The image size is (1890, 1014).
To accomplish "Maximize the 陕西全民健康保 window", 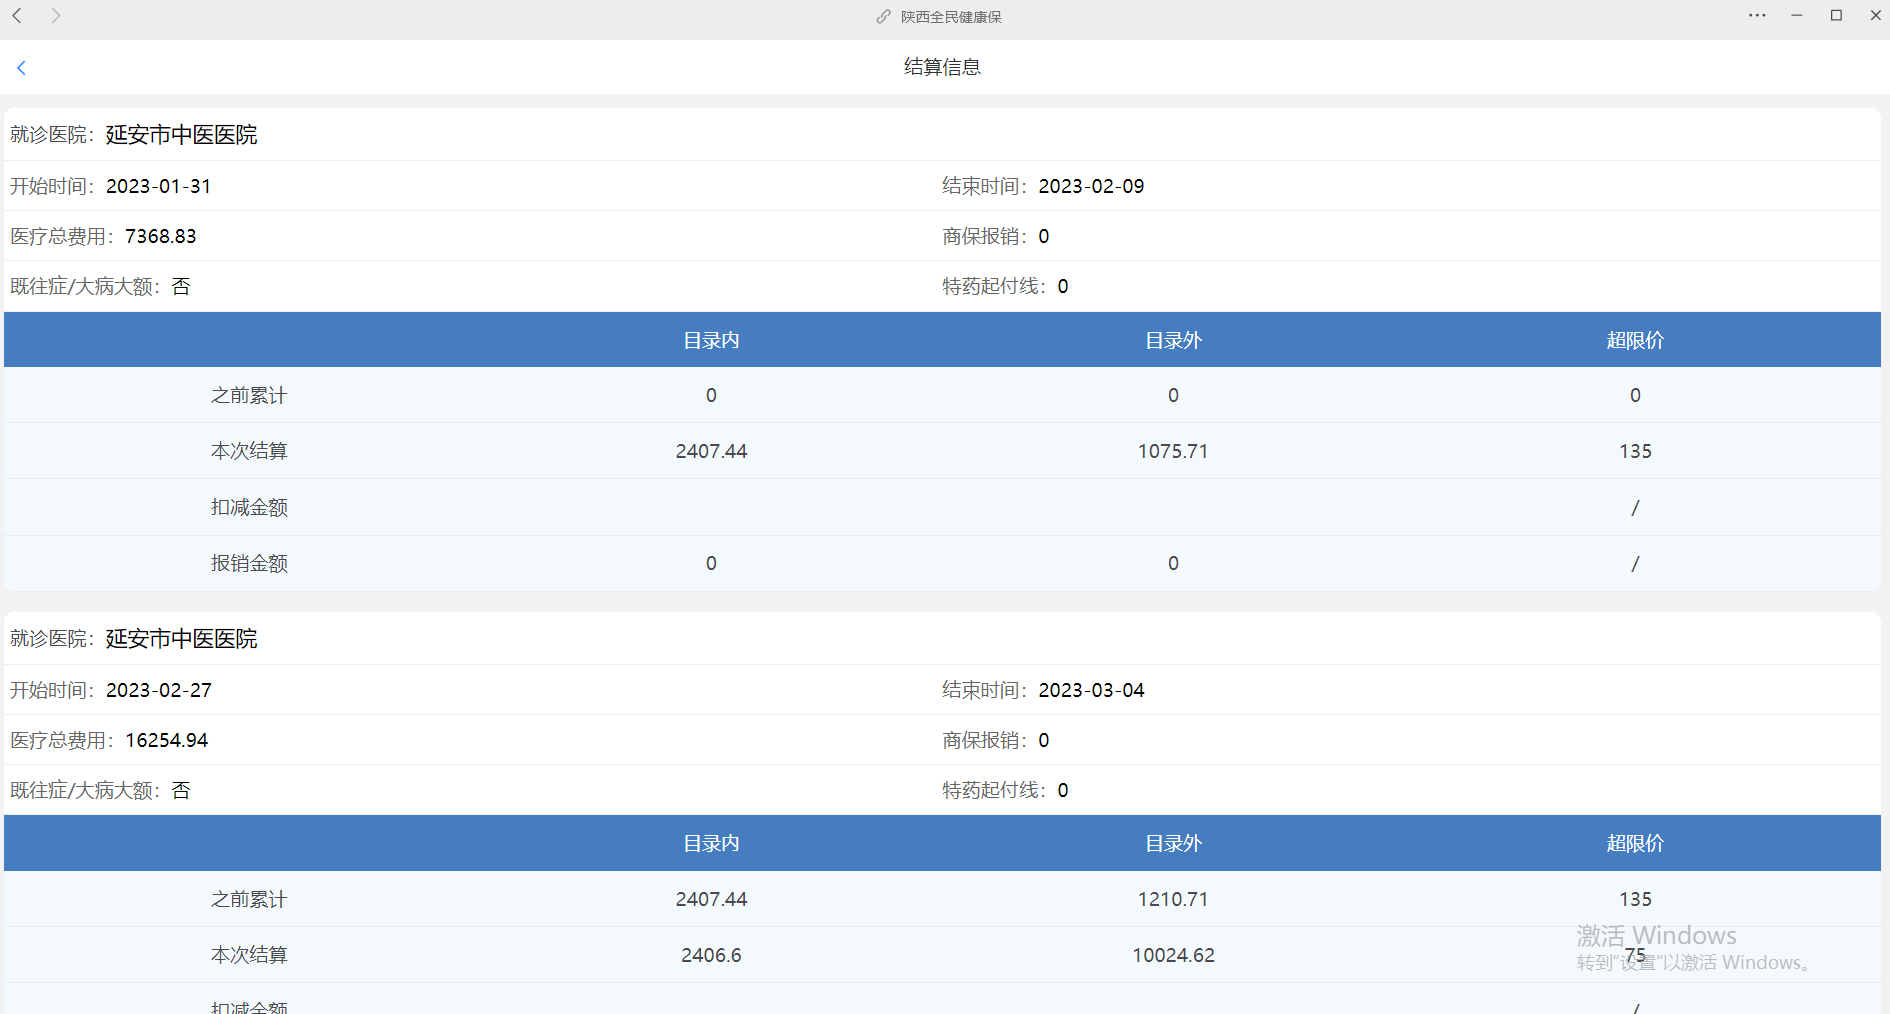I will click(x=1836, y=16).
